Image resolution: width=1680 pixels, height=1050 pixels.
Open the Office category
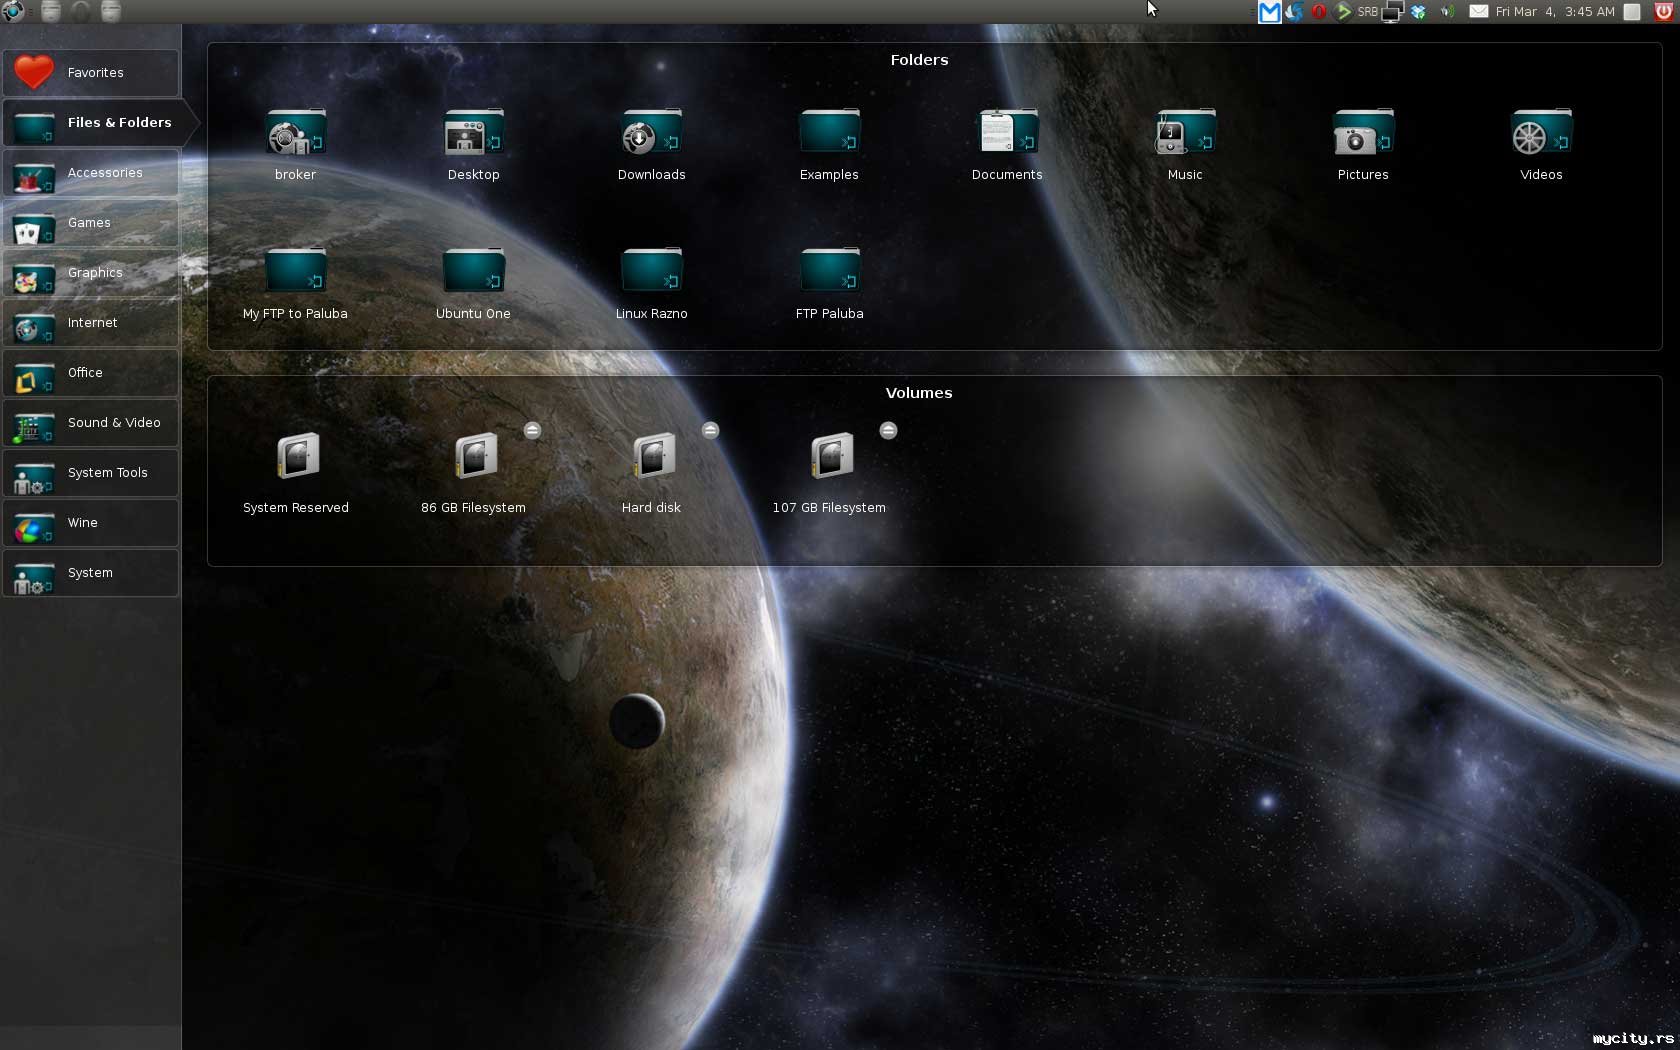tap(91, 373)
